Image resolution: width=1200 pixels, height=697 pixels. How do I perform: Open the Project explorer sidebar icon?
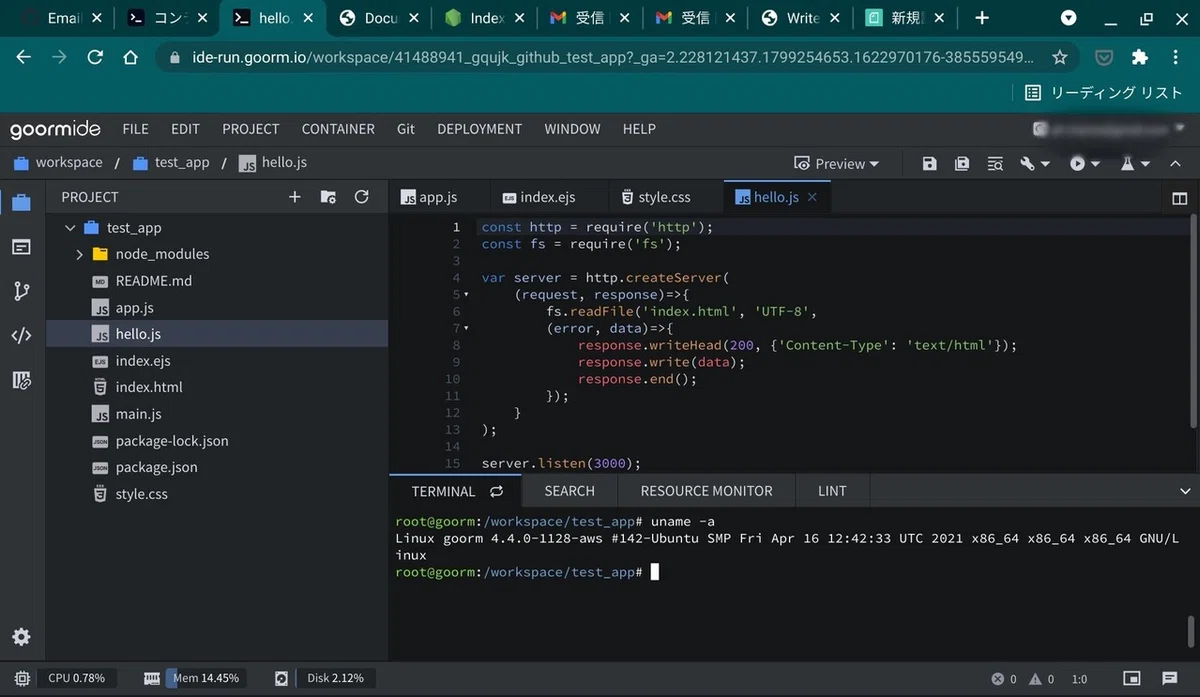[x=21, y=202]
